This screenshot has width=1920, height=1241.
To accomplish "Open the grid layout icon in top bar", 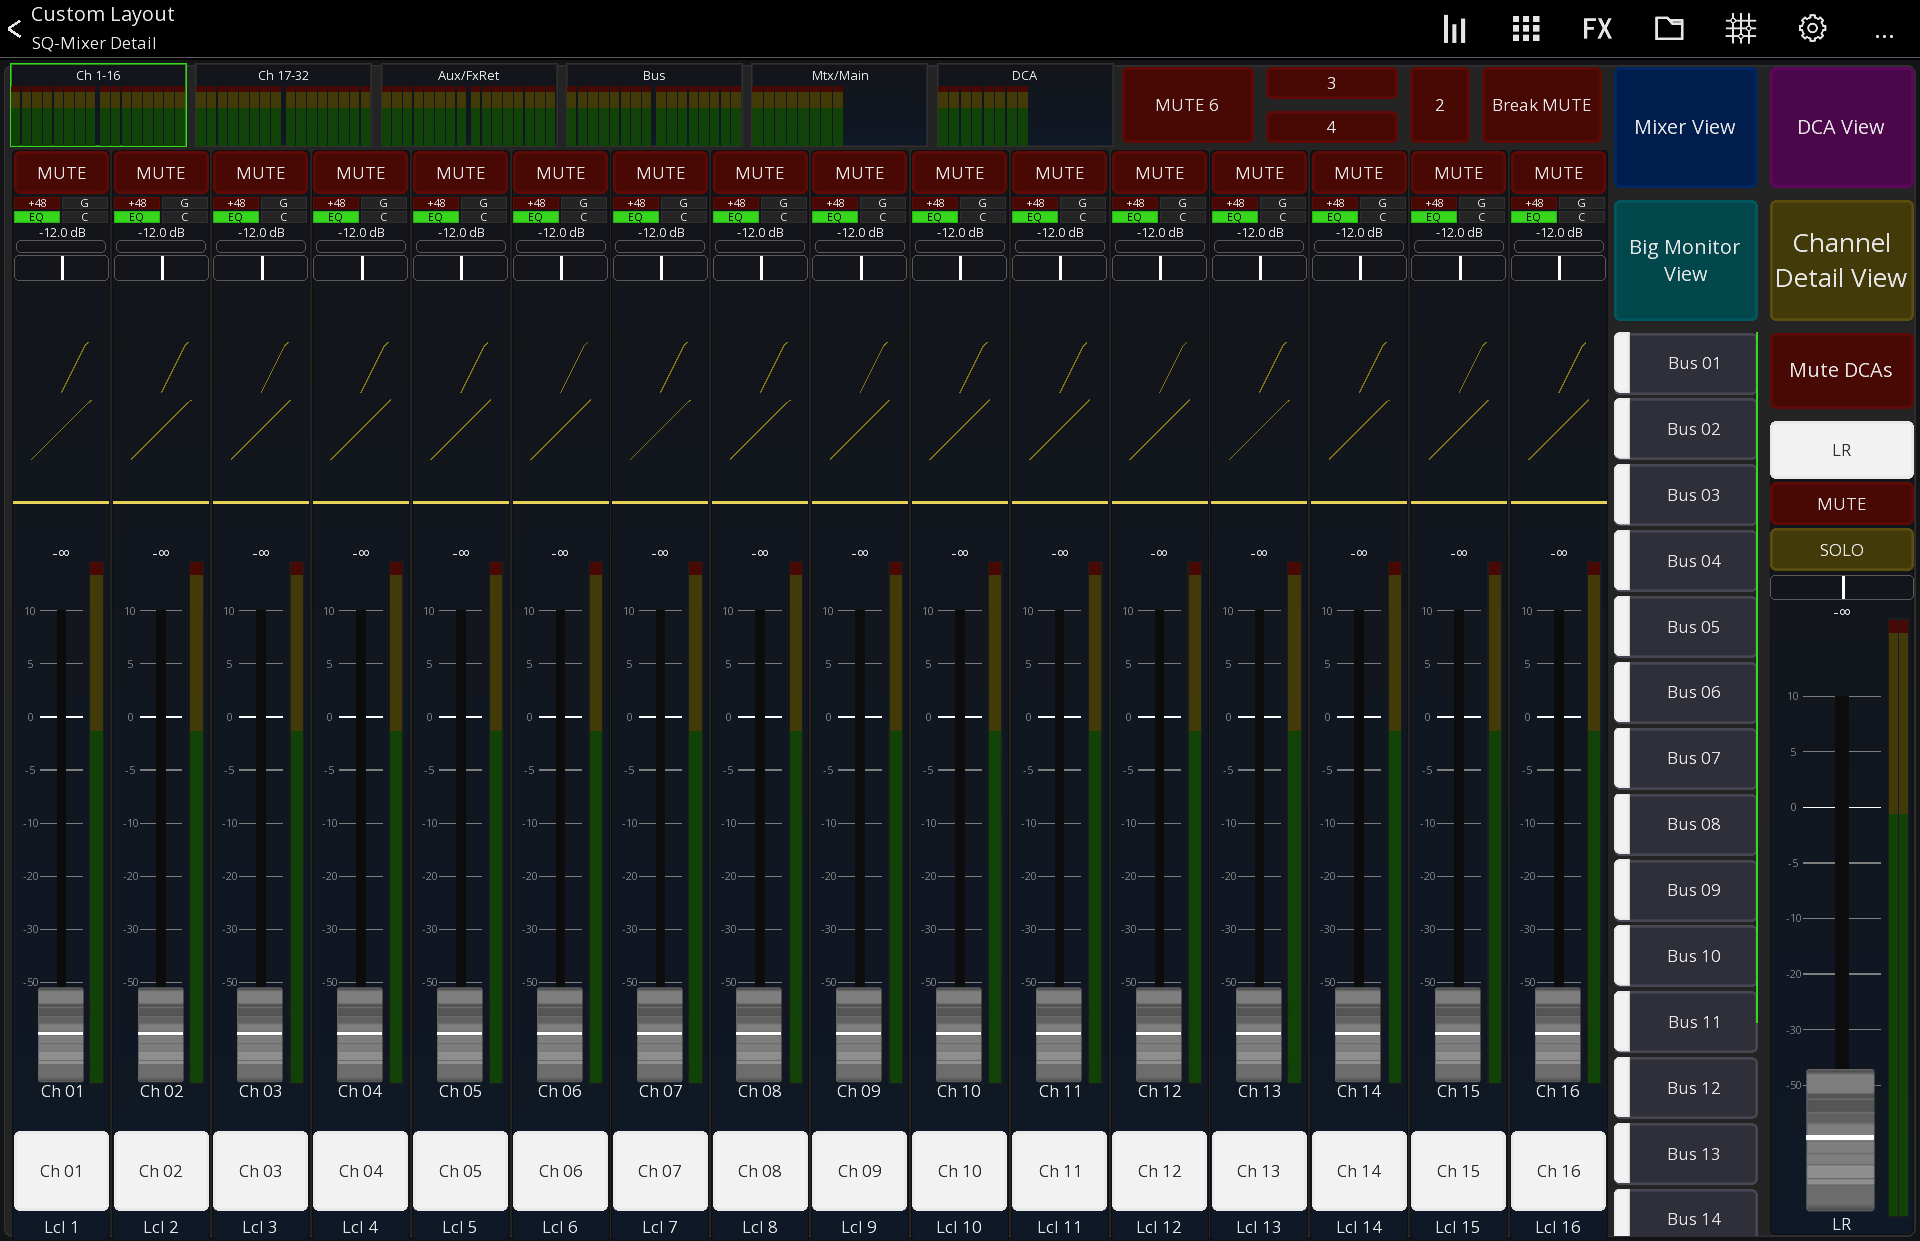I will (x=1526, y=29).
